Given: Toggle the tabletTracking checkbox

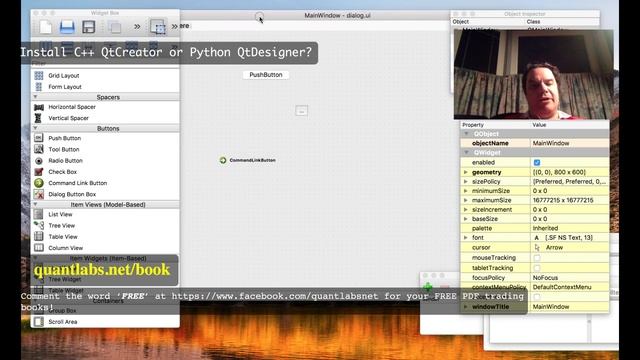Looking at the screenshot, I should coord(537,268).
